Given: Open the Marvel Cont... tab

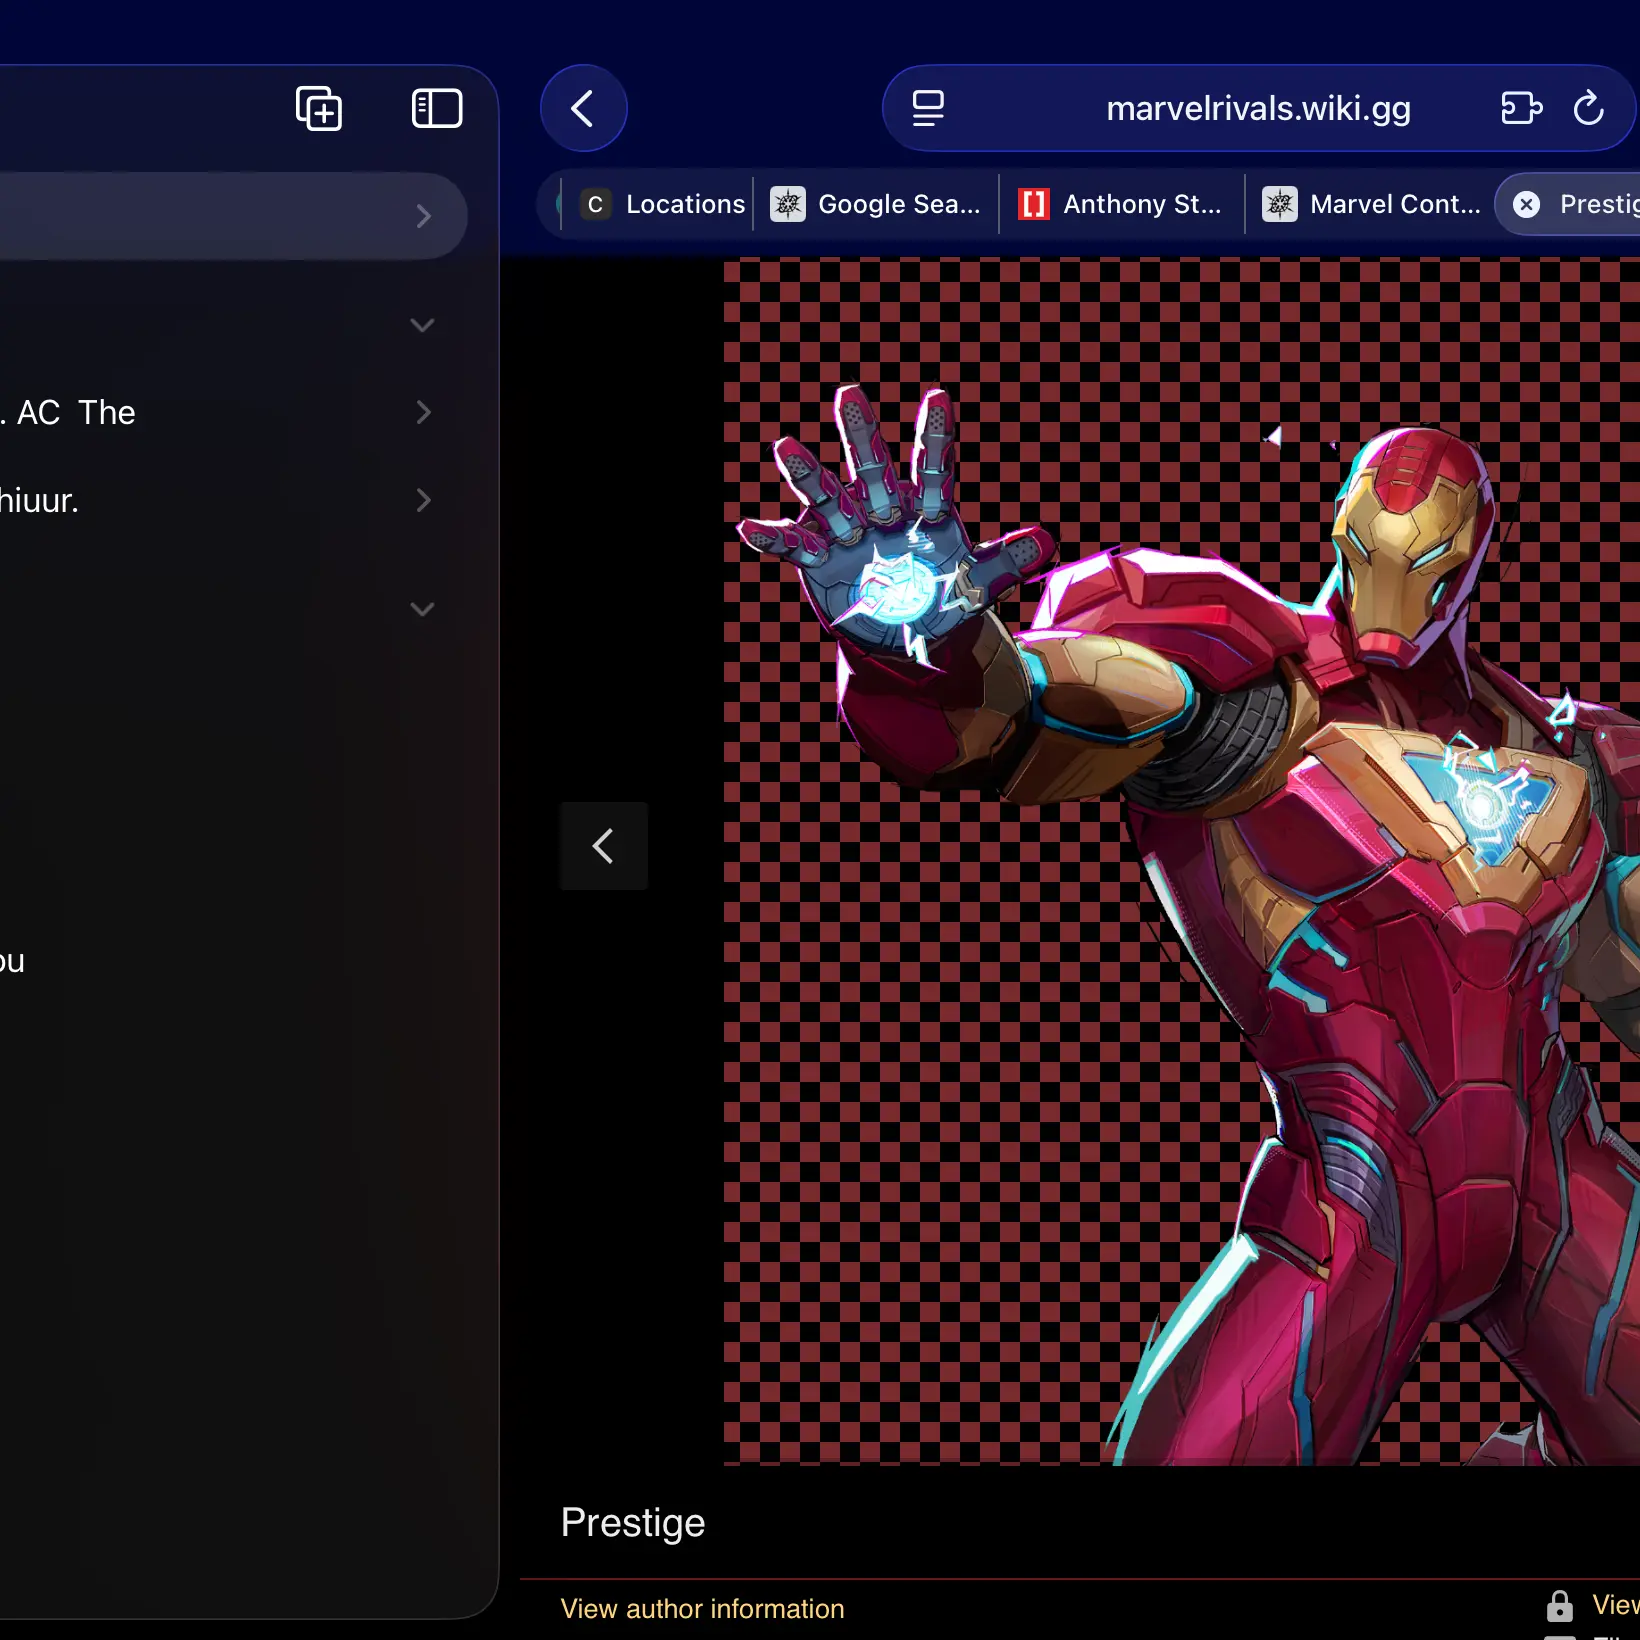Looking at the screenshot, I should point(1369,204).
